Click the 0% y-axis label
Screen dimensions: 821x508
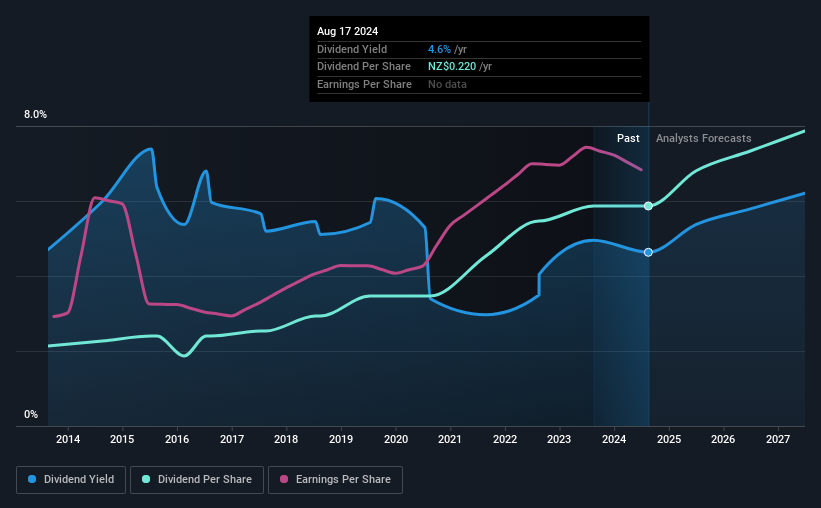pos(31,414)
